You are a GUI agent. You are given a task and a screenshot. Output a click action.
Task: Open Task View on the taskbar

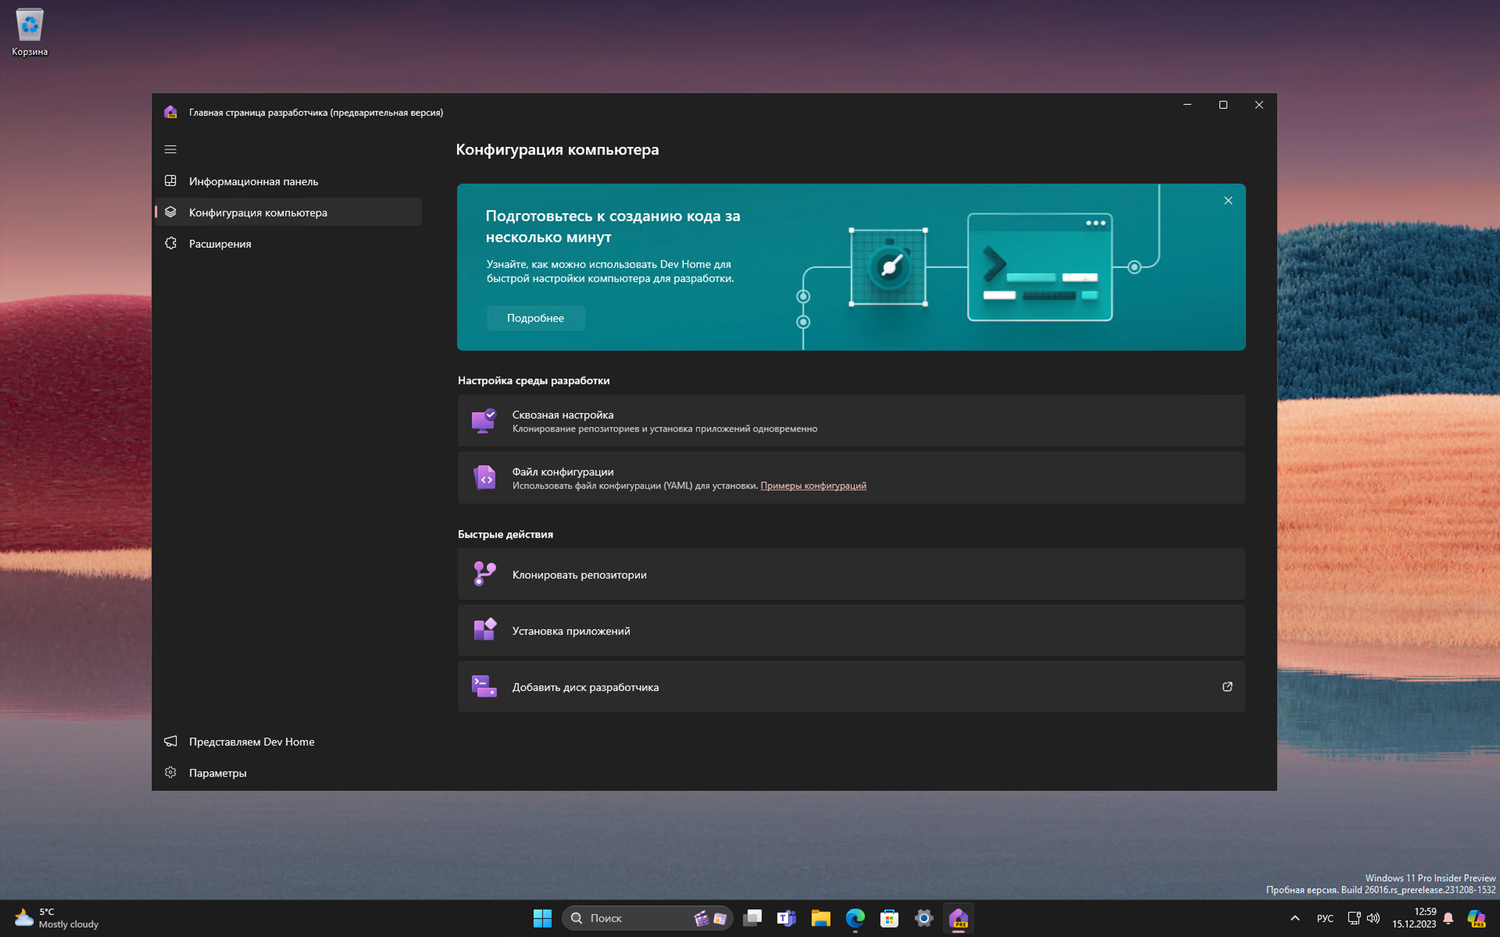coord(753,918)
